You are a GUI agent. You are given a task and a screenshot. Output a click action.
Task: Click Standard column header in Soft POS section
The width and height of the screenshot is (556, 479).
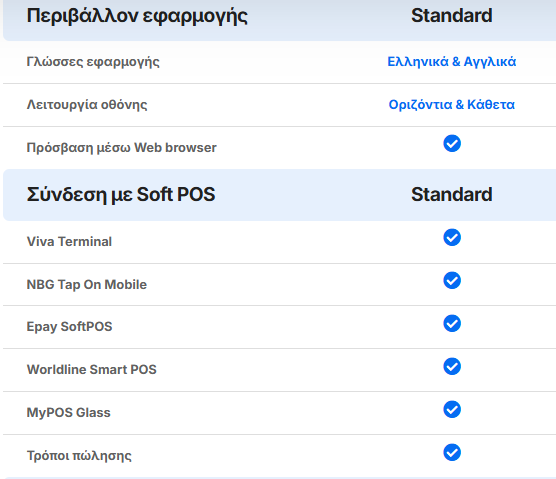(451, 194)
